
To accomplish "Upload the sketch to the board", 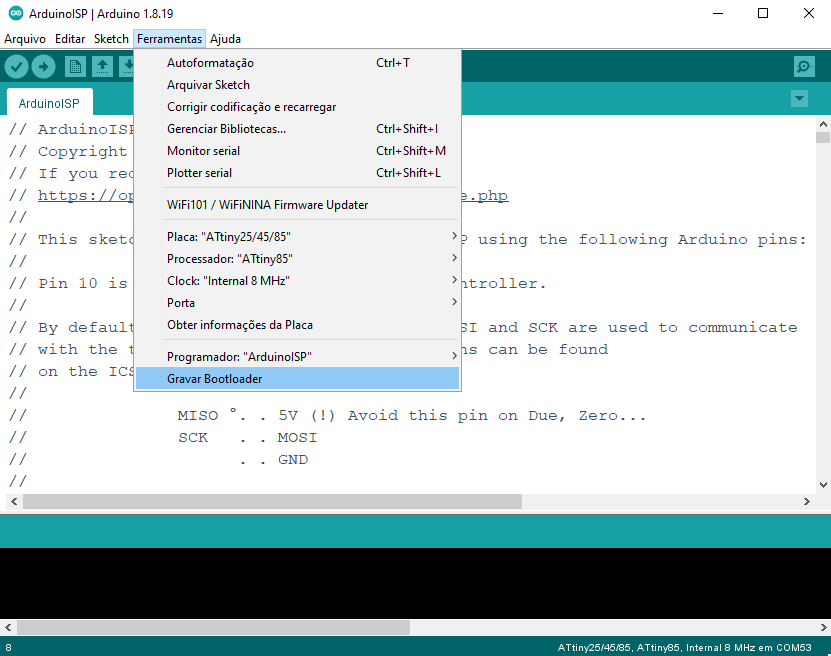I will (43, 66).
